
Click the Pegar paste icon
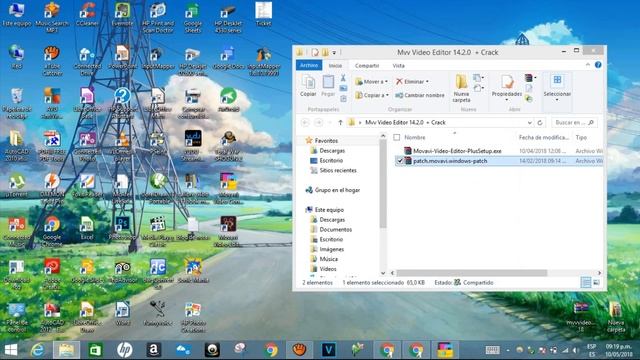pos(328,86)
